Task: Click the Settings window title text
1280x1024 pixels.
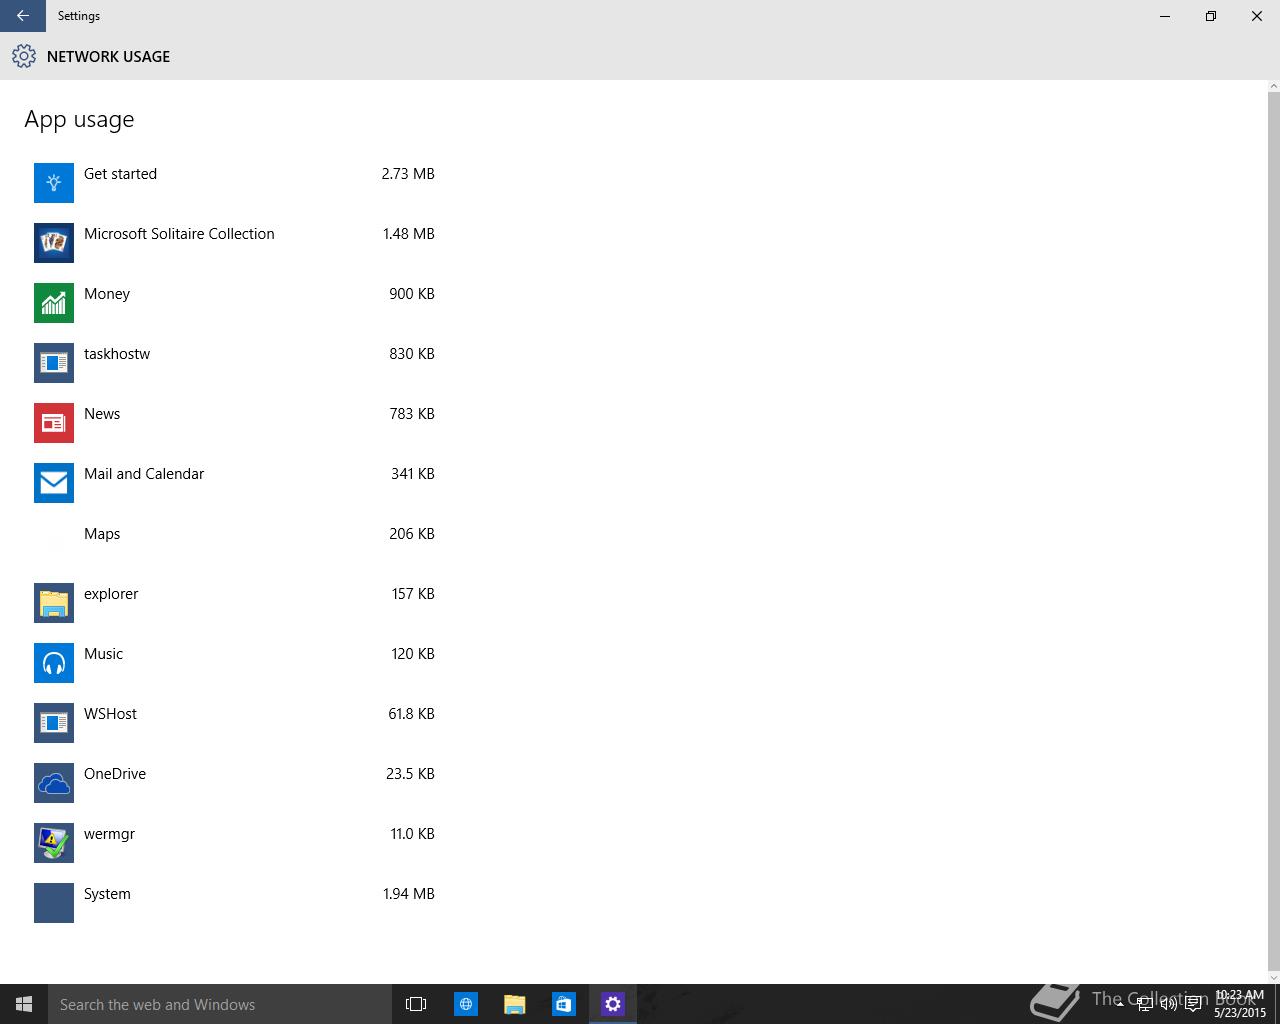Action: [x=79, y=16]
